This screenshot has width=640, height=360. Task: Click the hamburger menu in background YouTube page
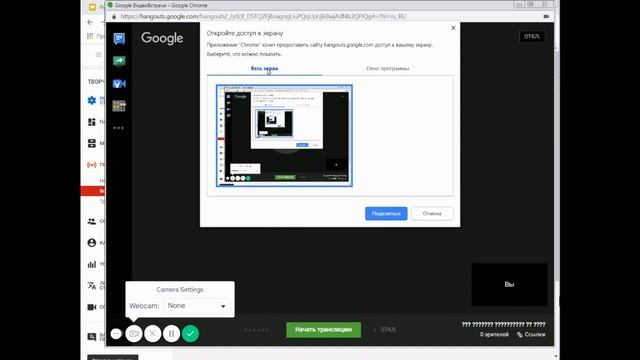tap(98, 54)
